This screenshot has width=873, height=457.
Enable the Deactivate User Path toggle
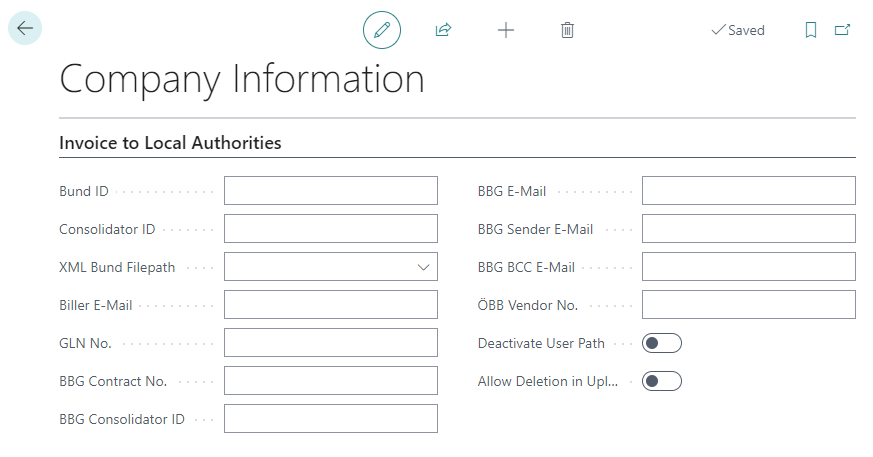point(661,343)
